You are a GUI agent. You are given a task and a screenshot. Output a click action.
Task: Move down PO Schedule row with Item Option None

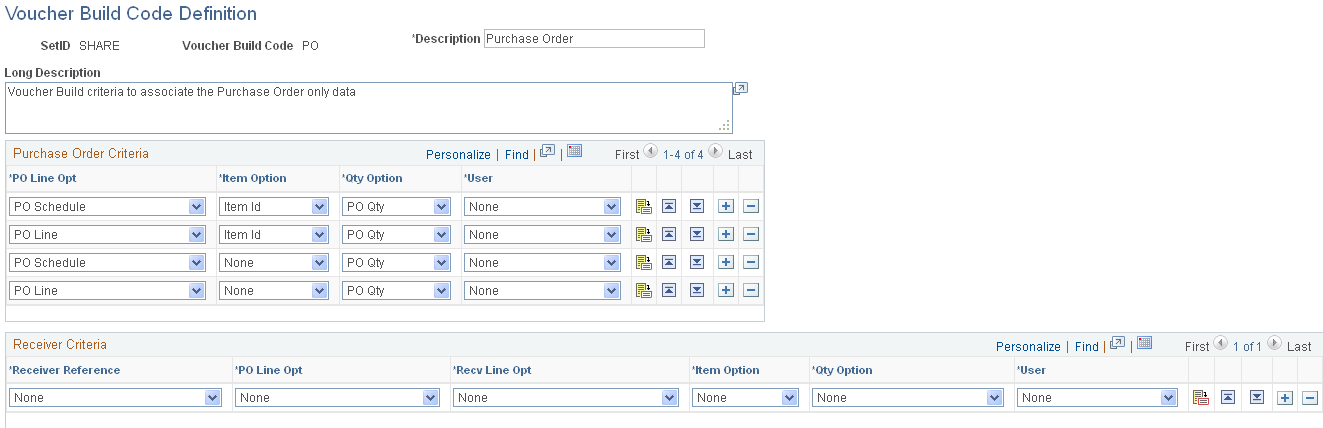tap(697, 262)
